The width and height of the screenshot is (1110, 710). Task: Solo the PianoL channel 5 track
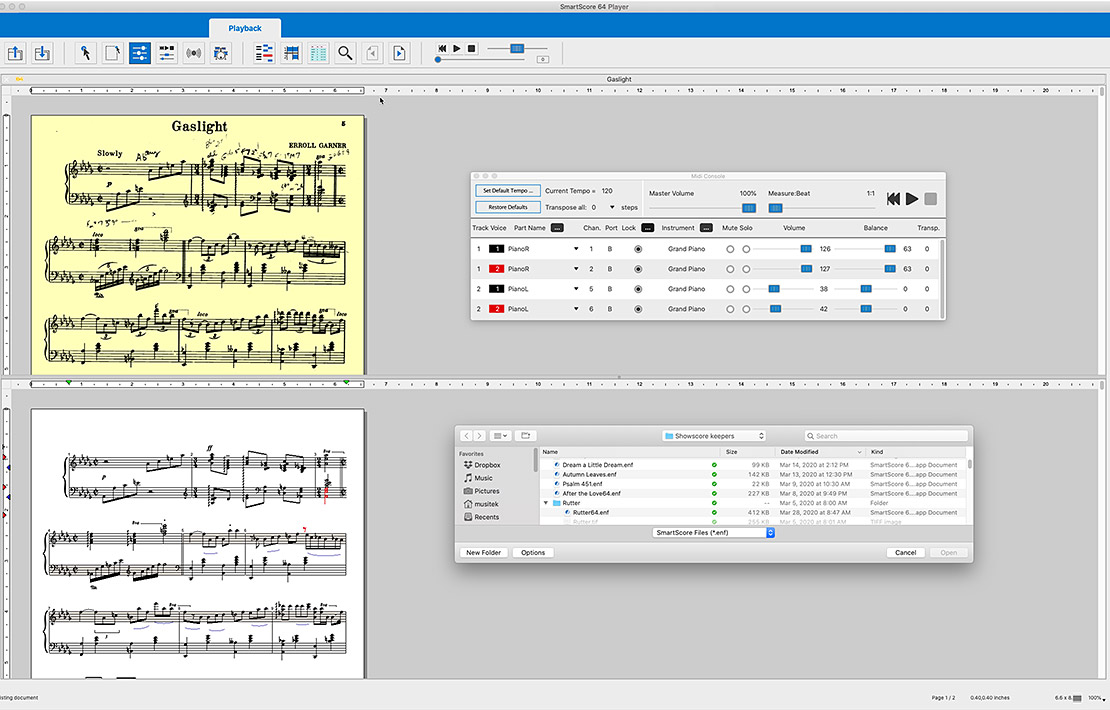pyautogui.click(x=746, y=289)
